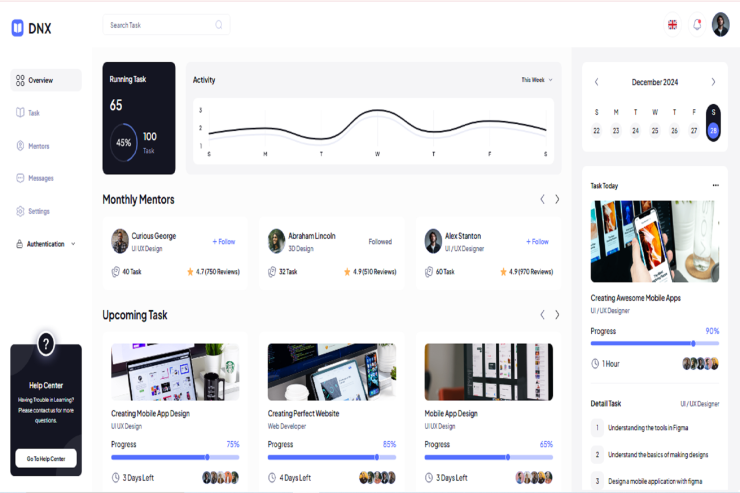Toggle Followed status for Abraham Lincoln
Viewport: 740px width, 493px height.
tap(380, 241)
